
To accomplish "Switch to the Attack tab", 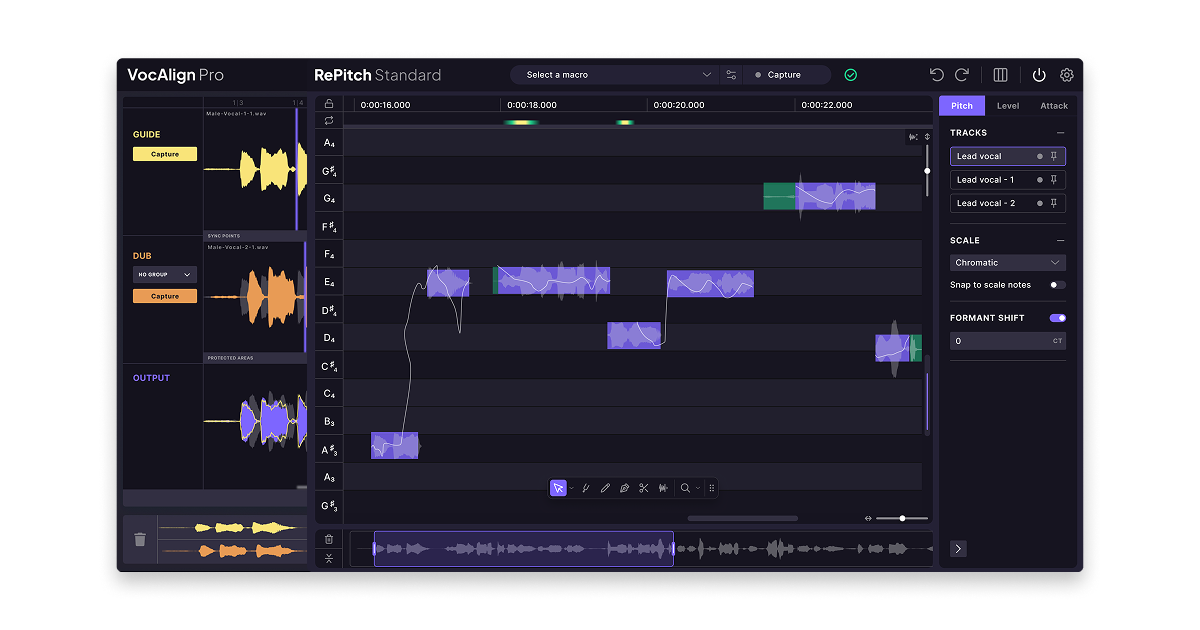I will click(x=1054, y=105).
